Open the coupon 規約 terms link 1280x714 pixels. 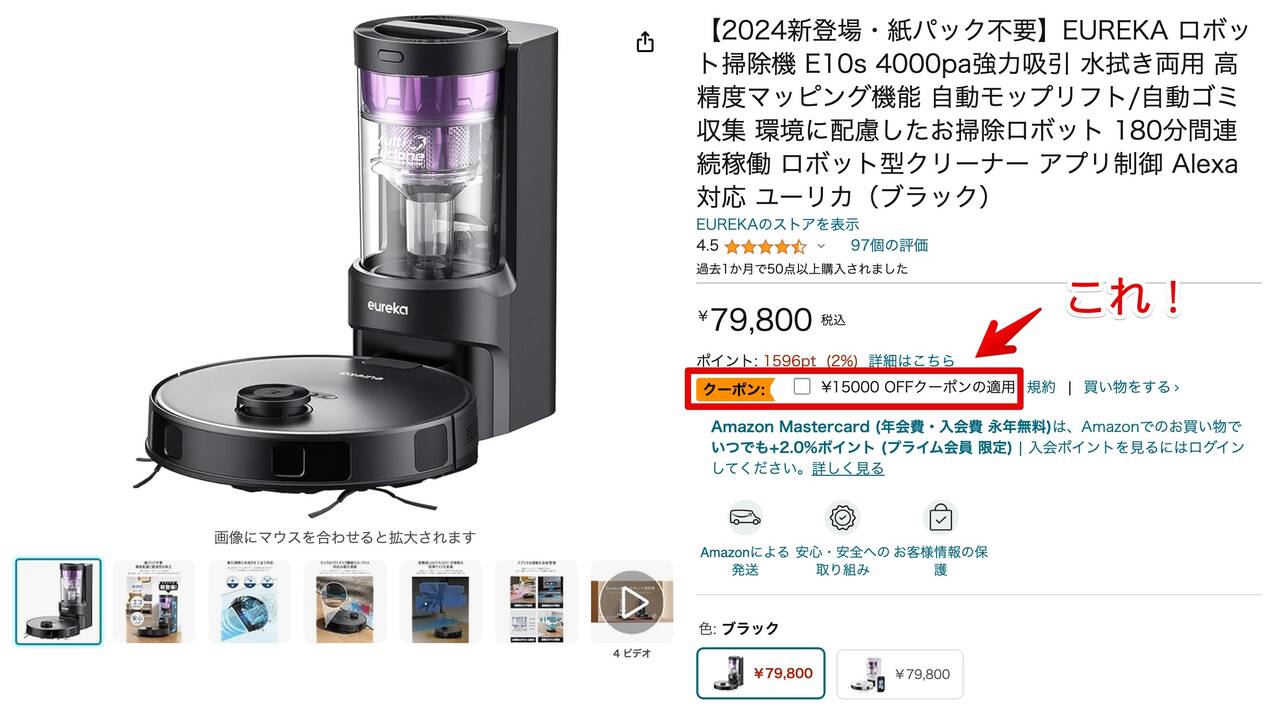[x=1041, y=387]
